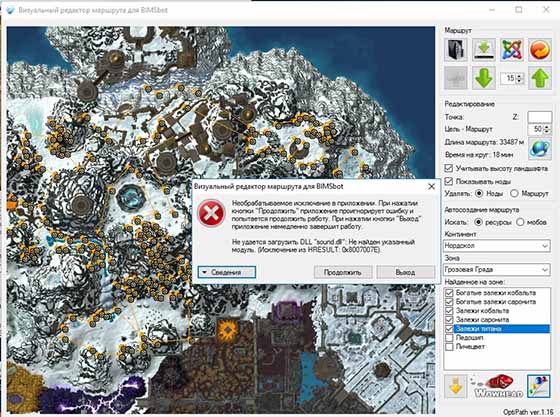Image resolution: width=560 pixels, height=417 pixels.
Task: Click the green save-route download icon
Action: point(484,49)
